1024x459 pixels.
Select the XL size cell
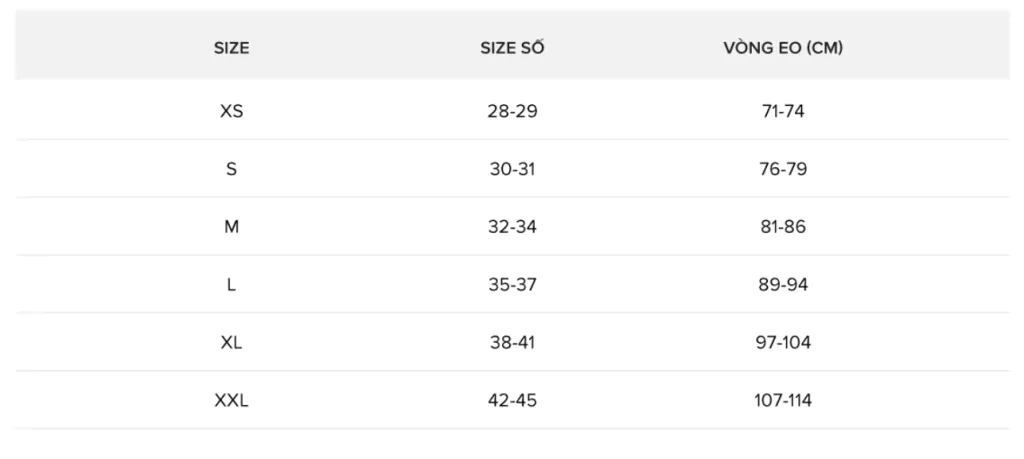coord(231,343)
